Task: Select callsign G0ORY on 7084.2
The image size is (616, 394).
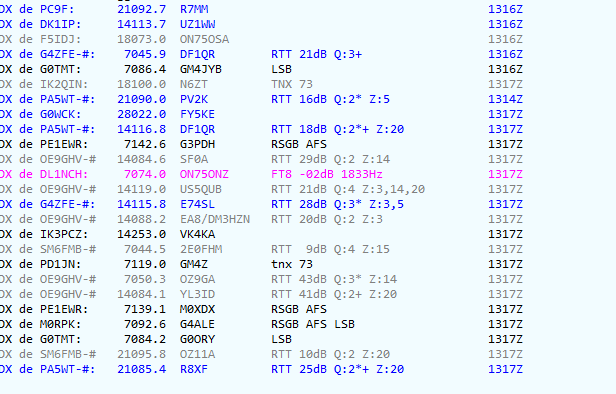Action: tap(197, 339)
